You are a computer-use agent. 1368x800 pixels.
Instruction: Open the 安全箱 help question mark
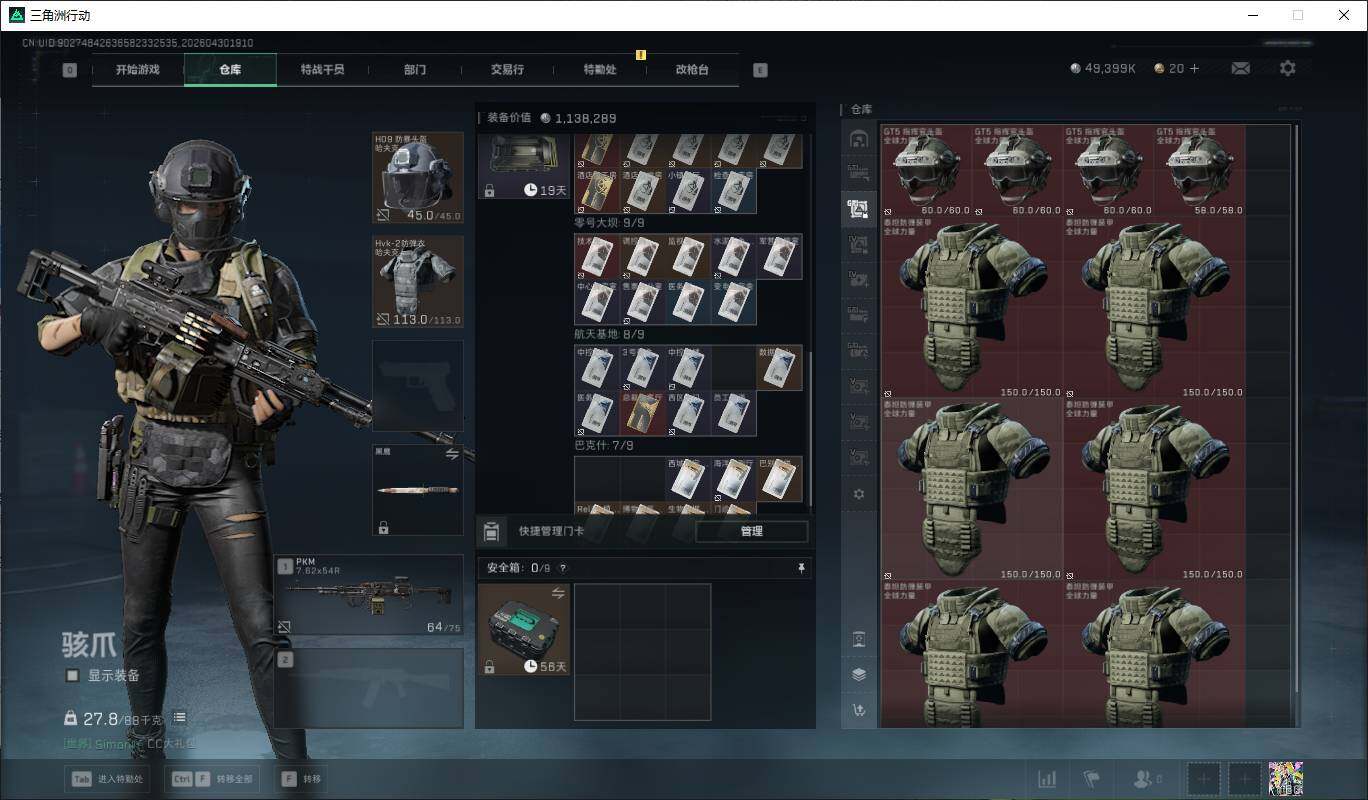pos(563,568)
